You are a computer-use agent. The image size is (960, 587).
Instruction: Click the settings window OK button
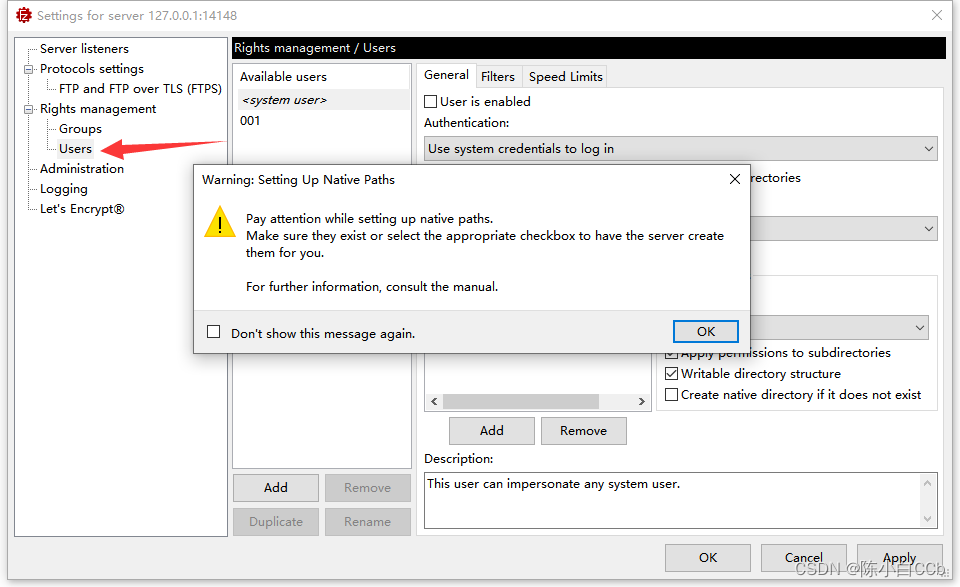tap(708, 558)
